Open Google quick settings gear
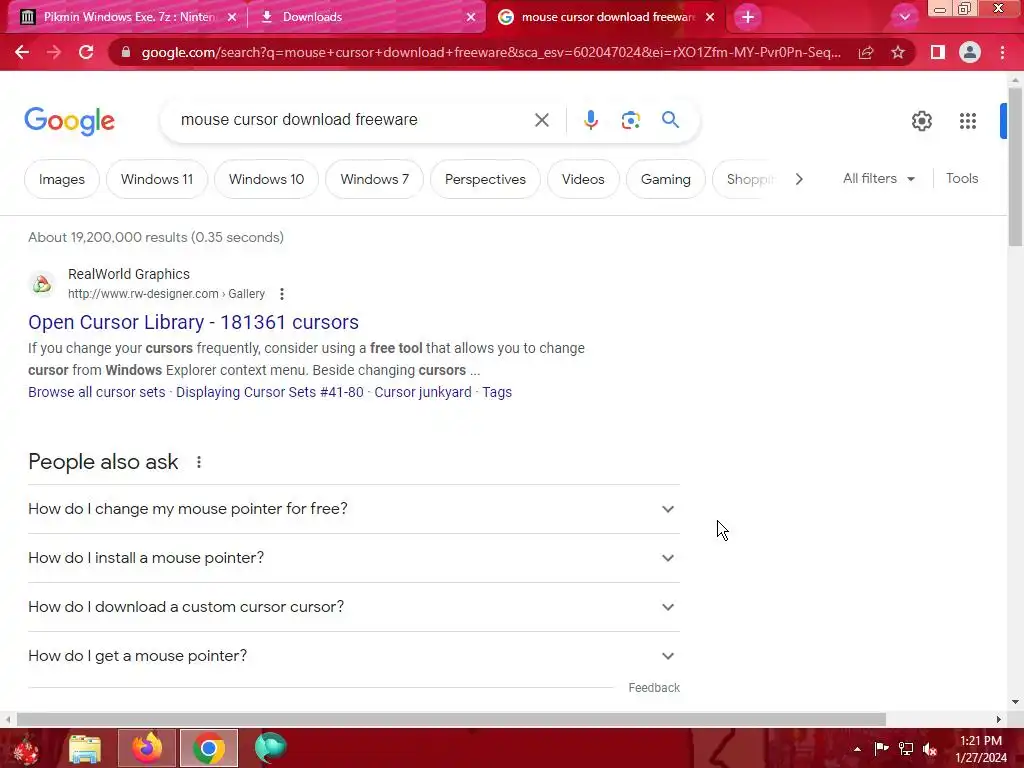 coord(921,121)
